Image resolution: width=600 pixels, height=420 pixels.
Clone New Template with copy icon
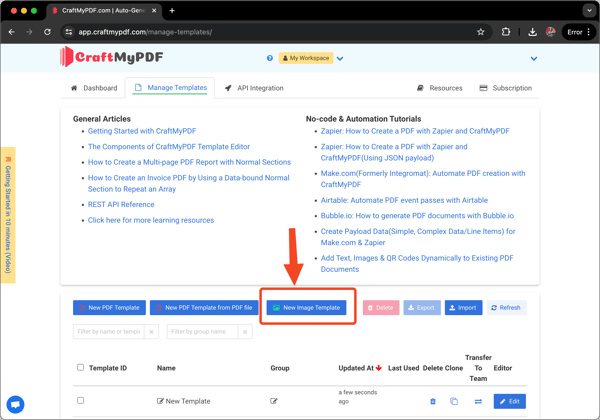(x=454, y=401)
